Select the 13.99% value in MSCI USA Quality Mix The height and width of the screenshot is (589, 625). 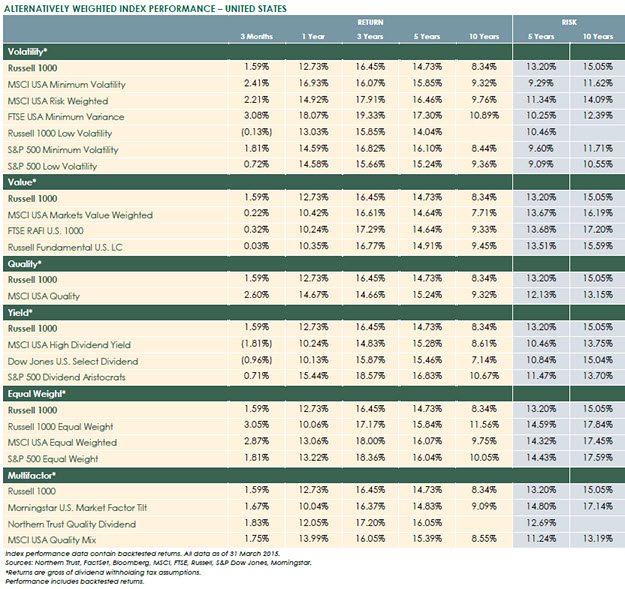coord(313,539)
